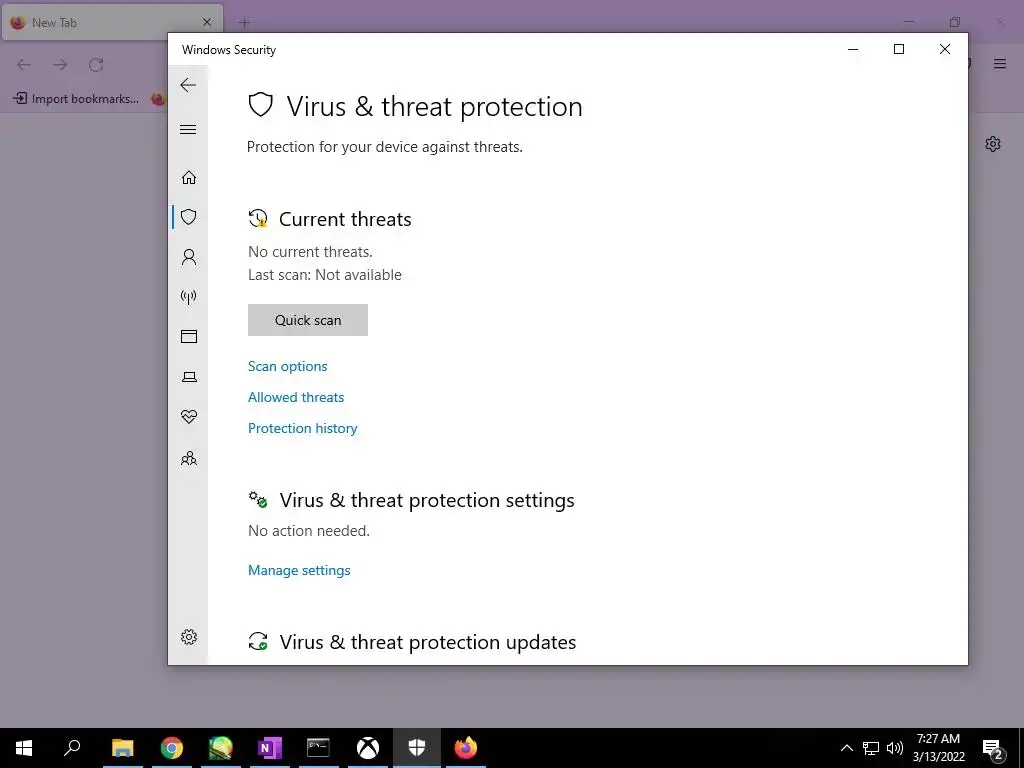This screenshot has height=768, width=1024.
Task: Click the Virus & threat protection settings heading
Action: coord(427,500)
